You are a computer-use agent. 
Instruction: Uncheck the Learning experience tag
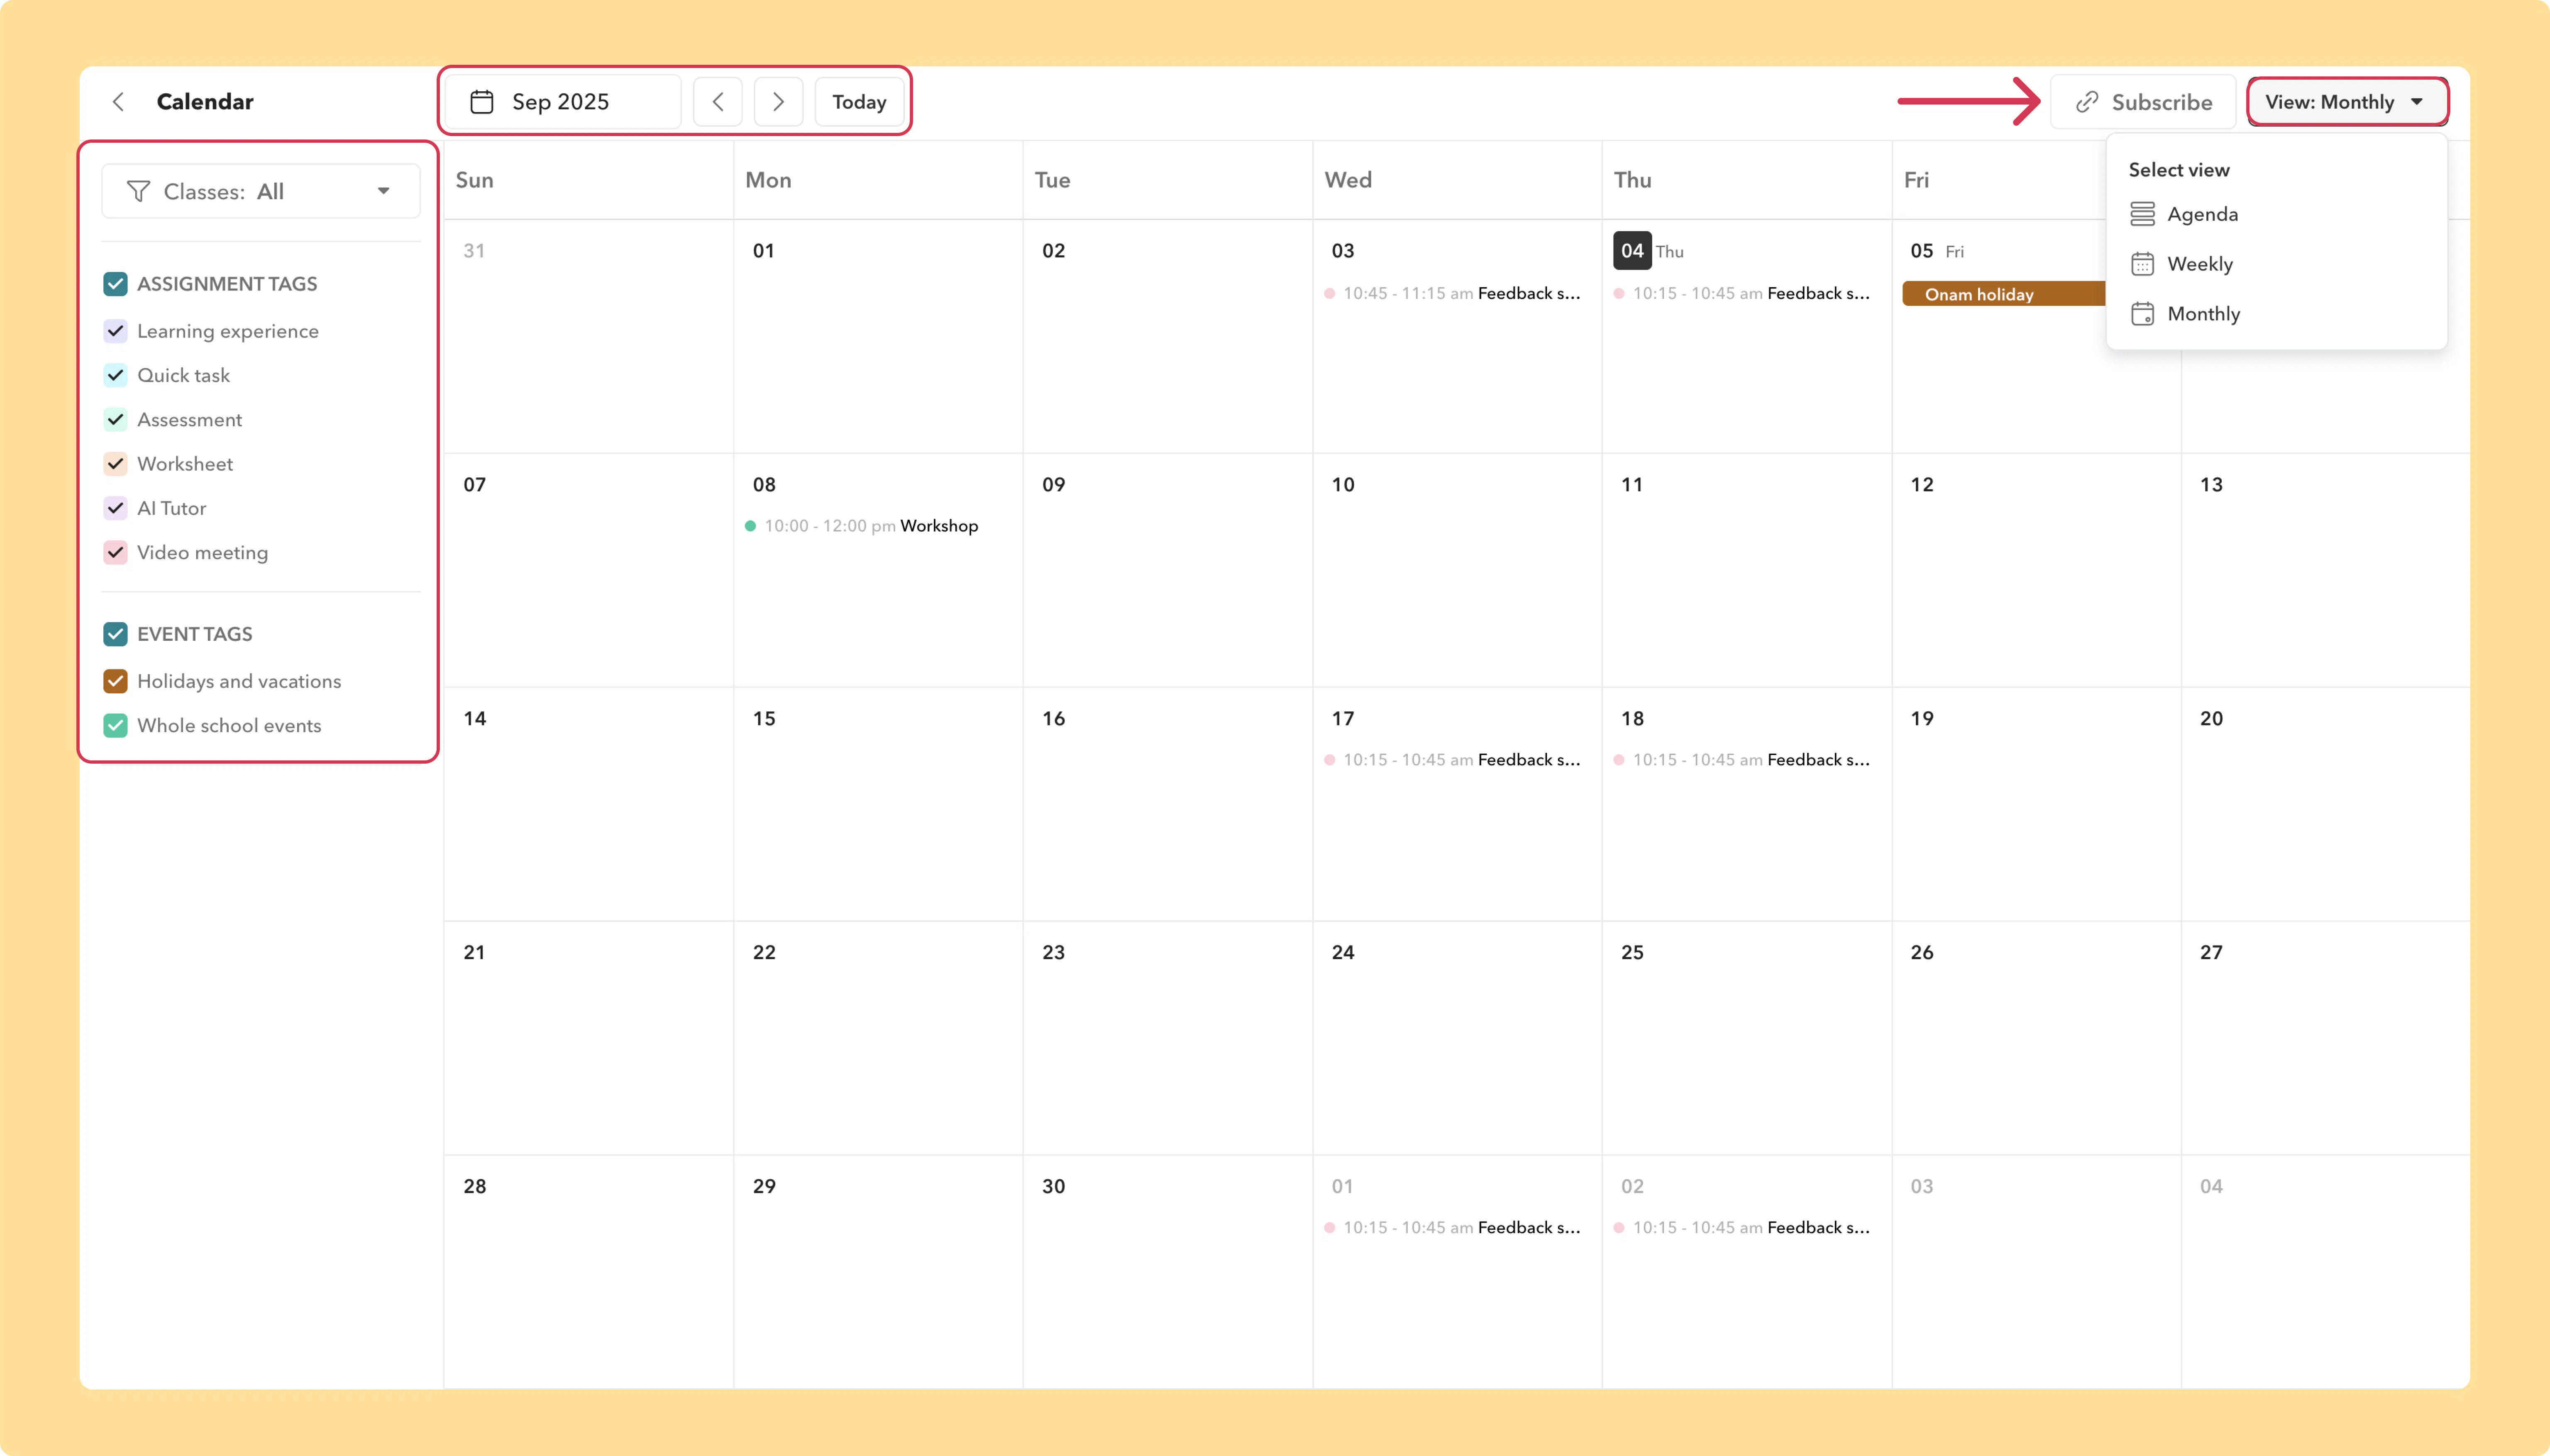[116, 331]
